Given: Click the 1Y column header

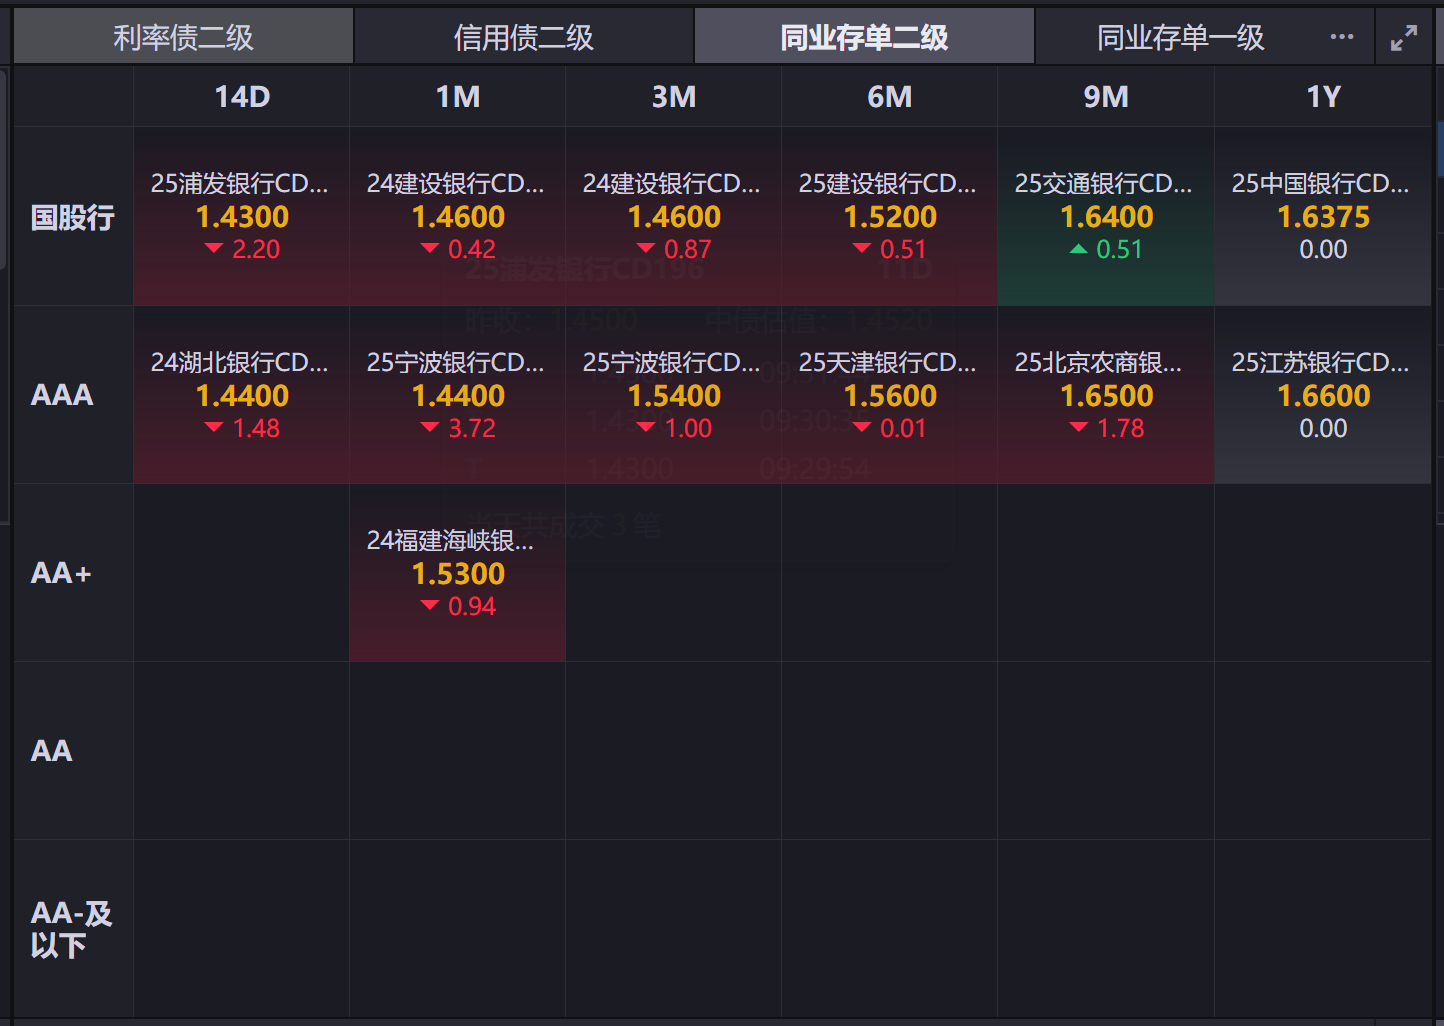Looking at the screenshot, I should 1323,96.
